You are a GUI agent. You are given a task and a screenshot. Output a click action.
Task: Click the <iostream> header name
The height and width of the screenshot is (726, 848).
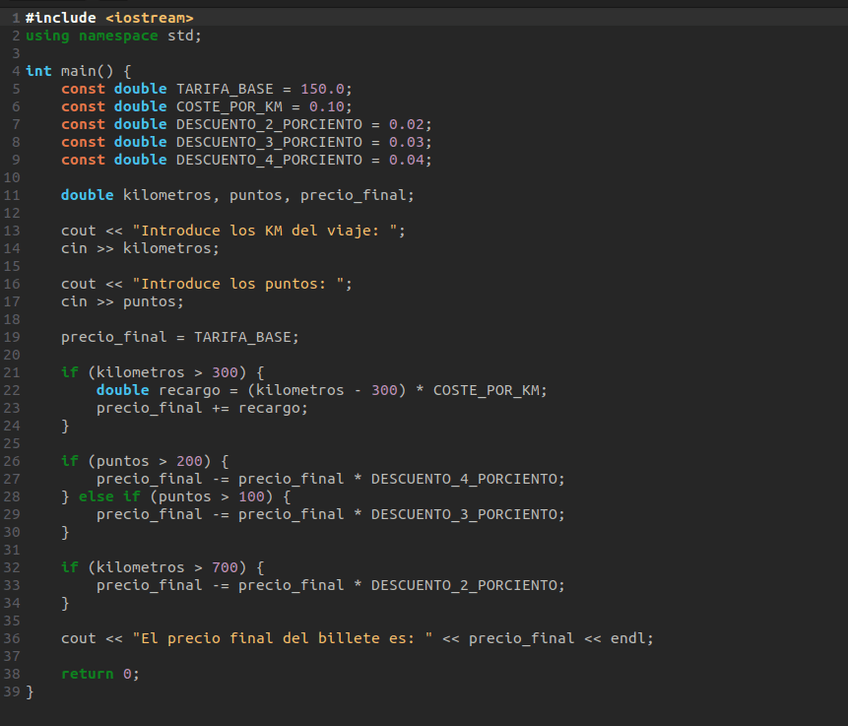point(149,18)
